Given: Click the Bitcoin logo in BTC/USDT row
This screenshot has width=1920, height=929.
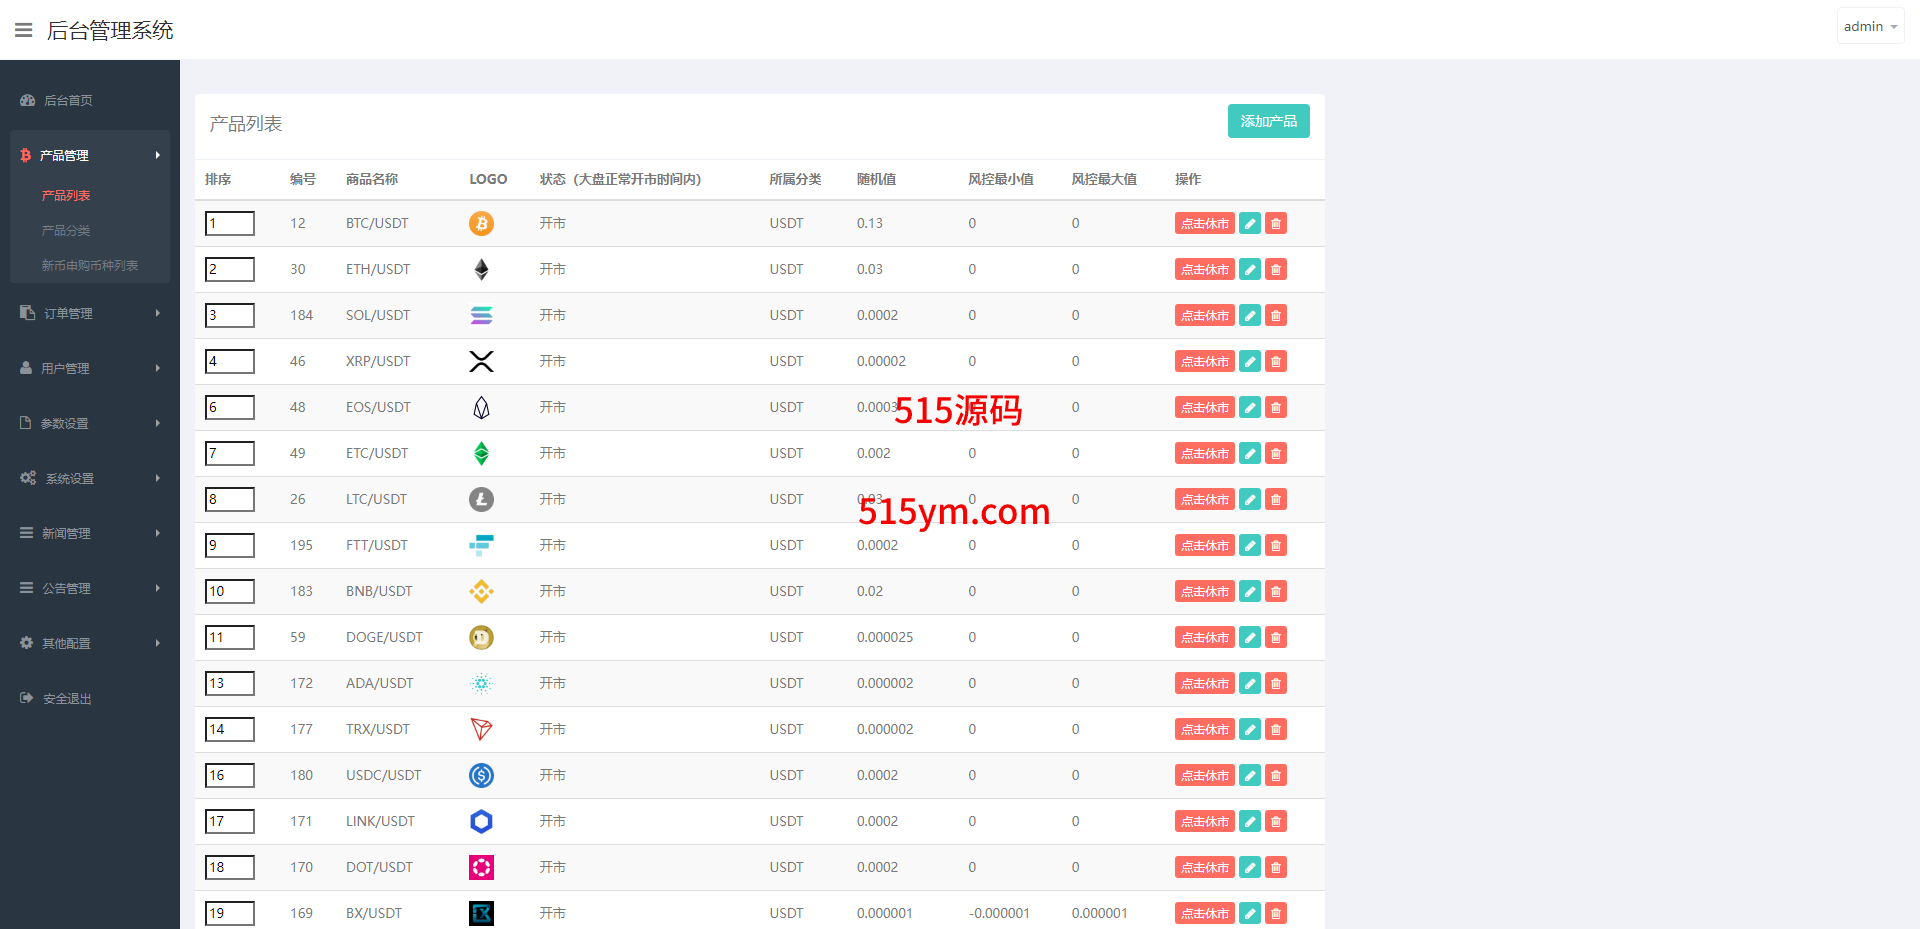Looking at the screenshot, I should (x=481, y=223).
